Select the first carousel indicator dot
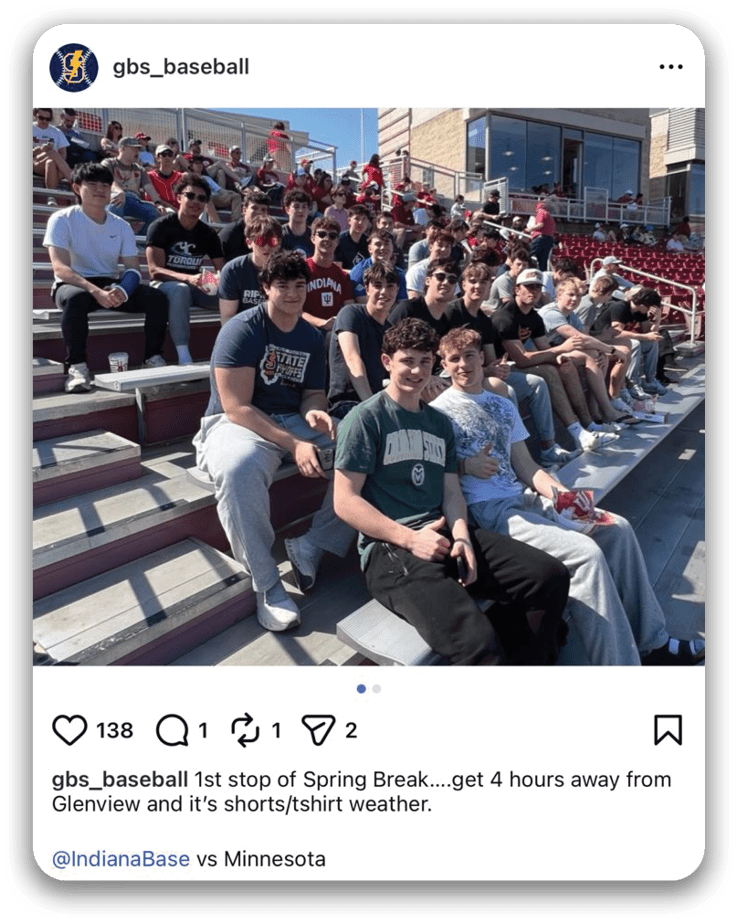Screen dimensions: 738x923 click(x=361, y=689)
